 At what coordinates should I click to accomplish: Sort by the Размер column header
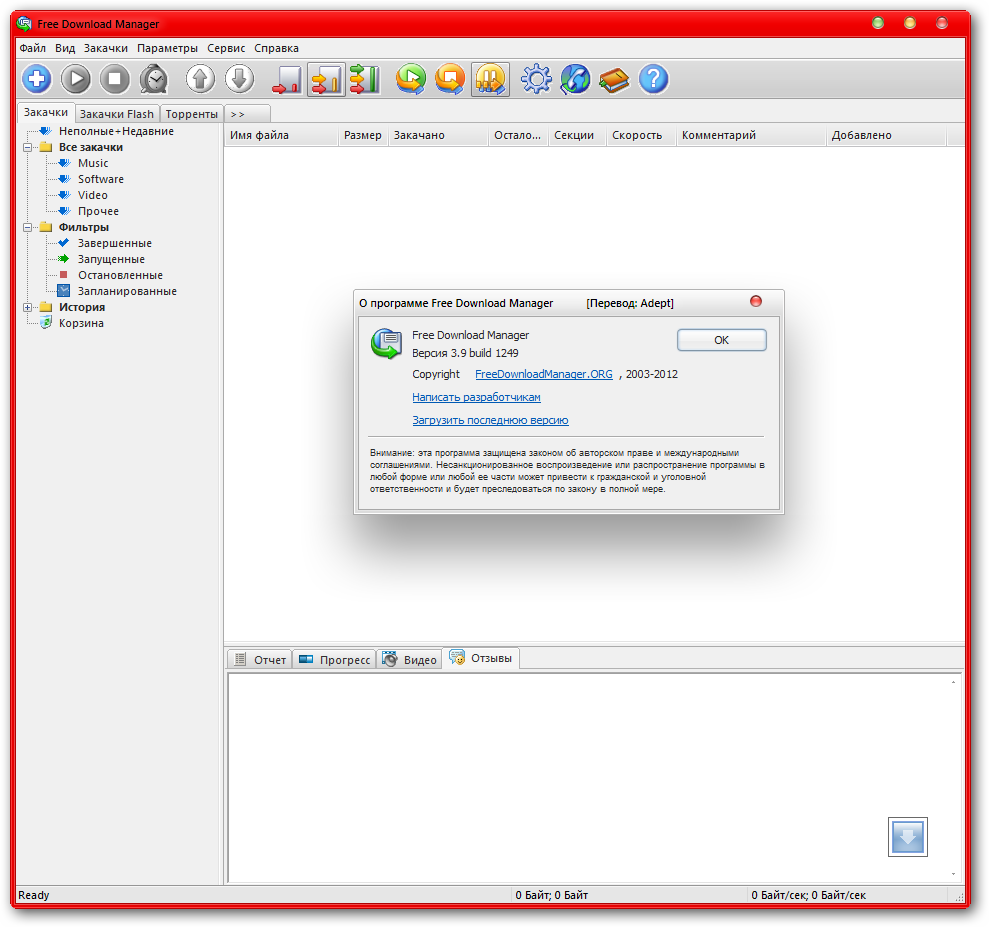point(363,135)
